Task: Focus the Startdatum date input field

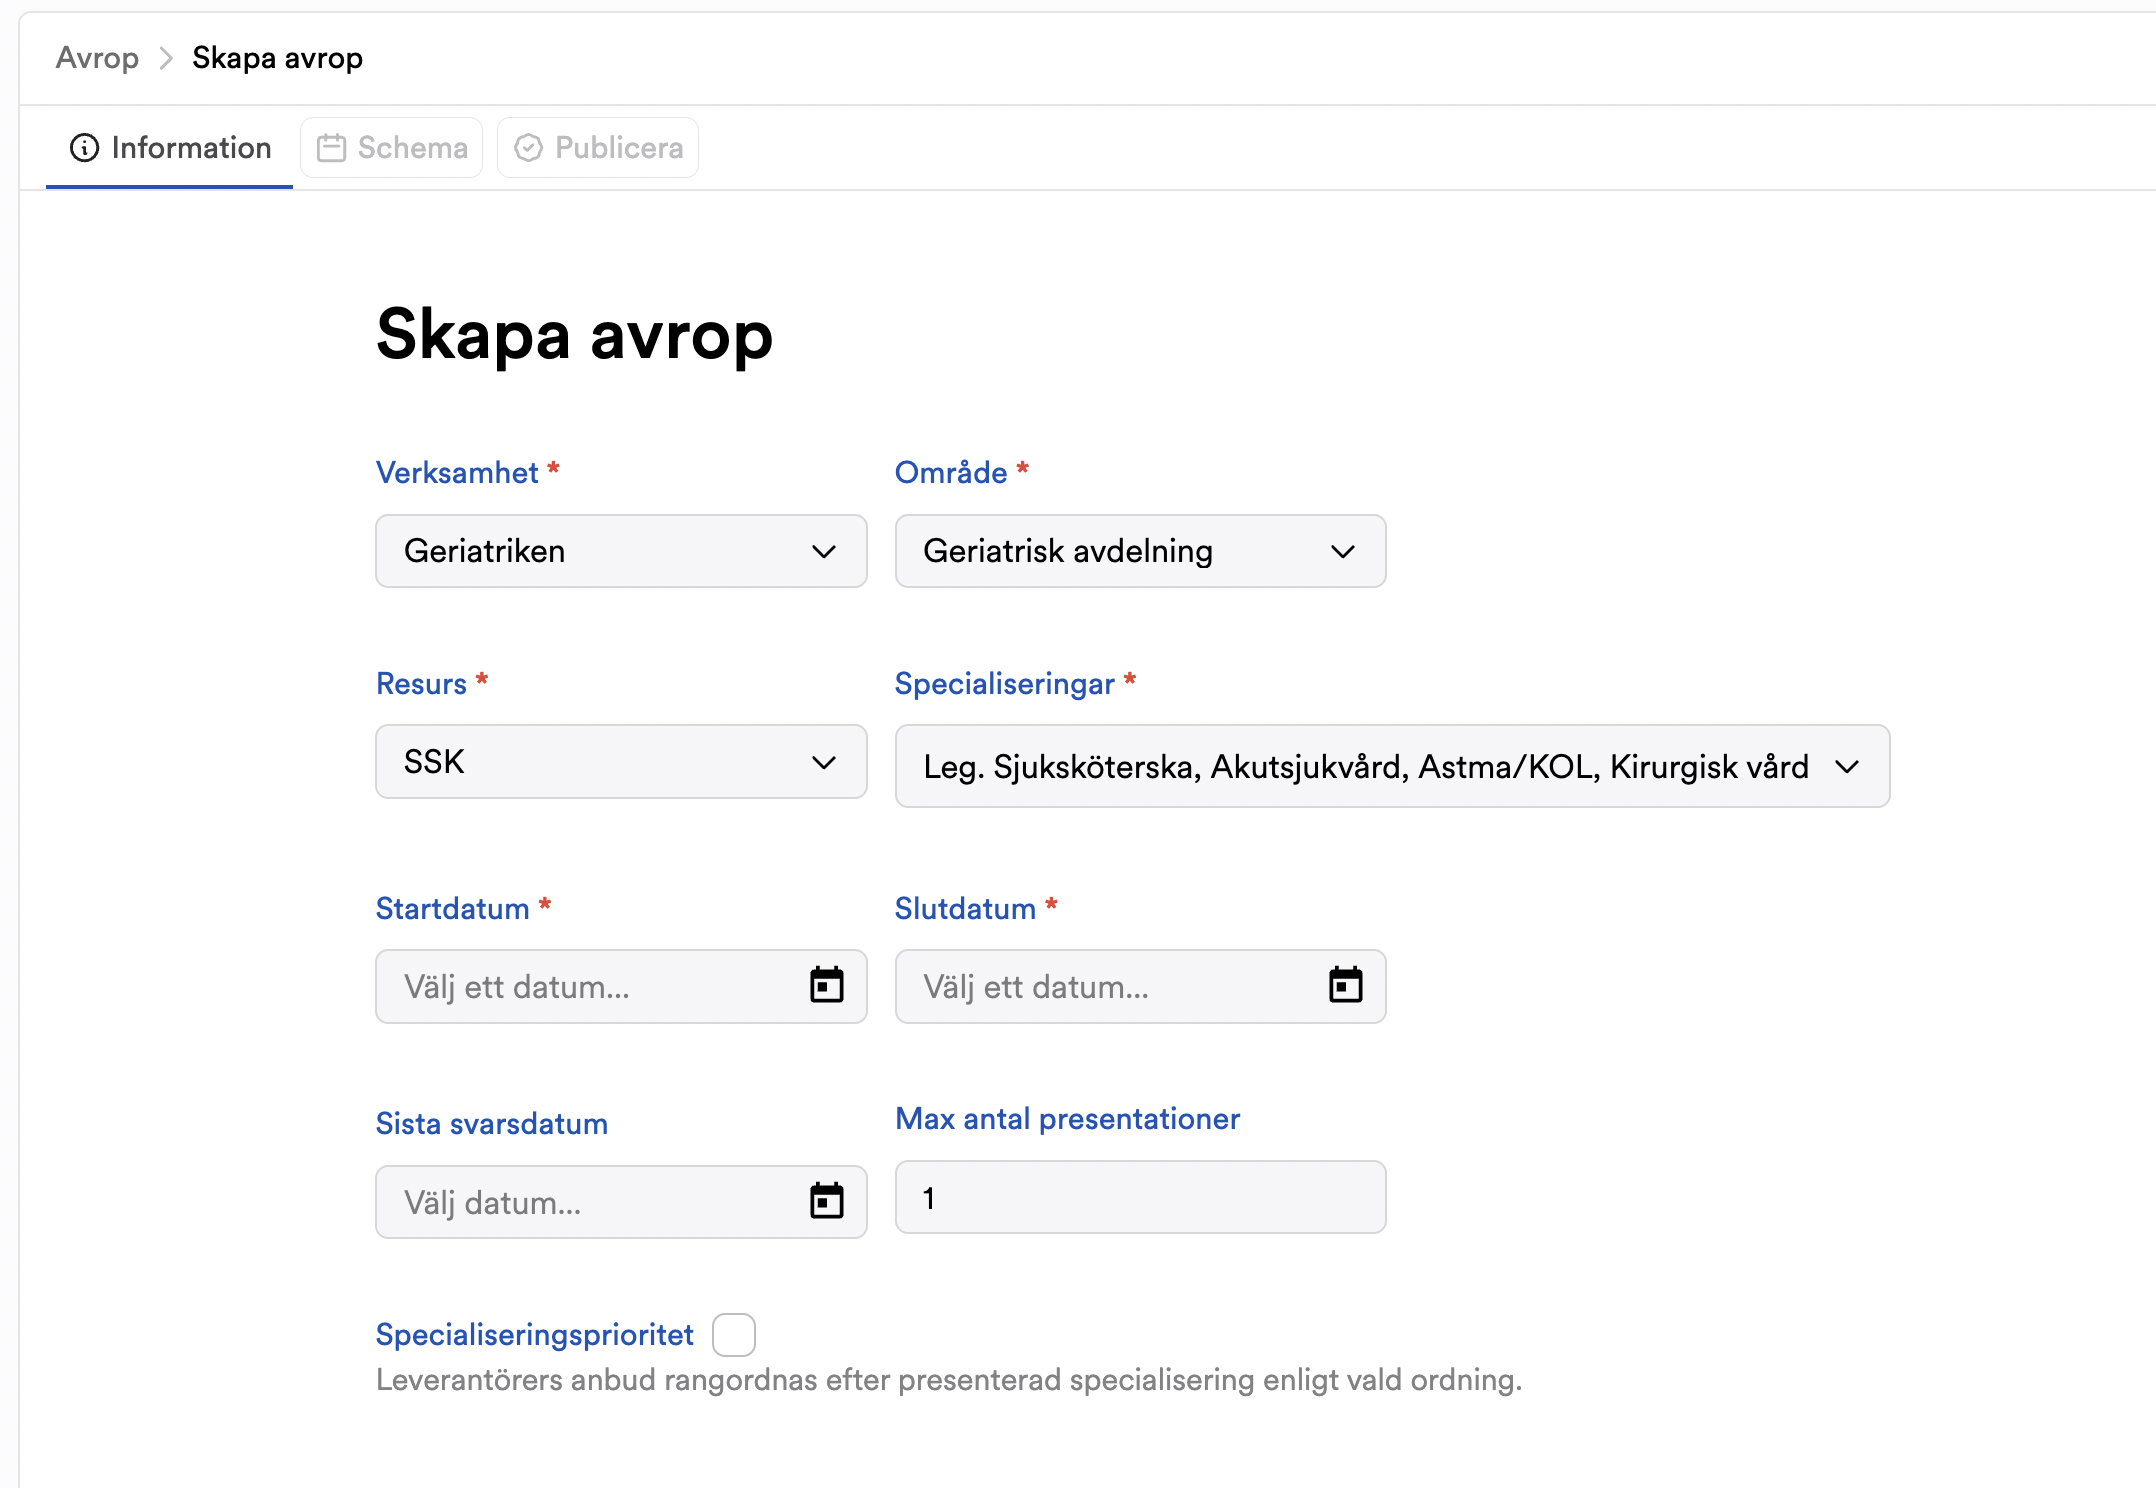Action: click(621, 986)
